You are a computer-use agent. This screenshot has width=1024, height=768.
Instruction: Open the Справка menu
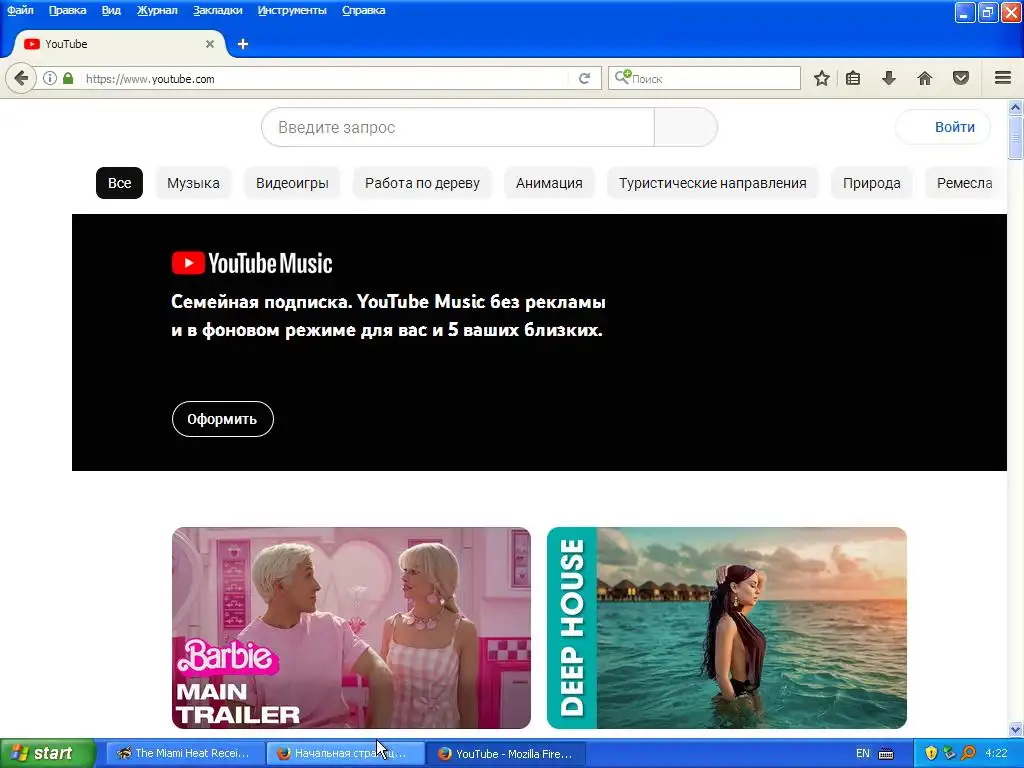364,10
